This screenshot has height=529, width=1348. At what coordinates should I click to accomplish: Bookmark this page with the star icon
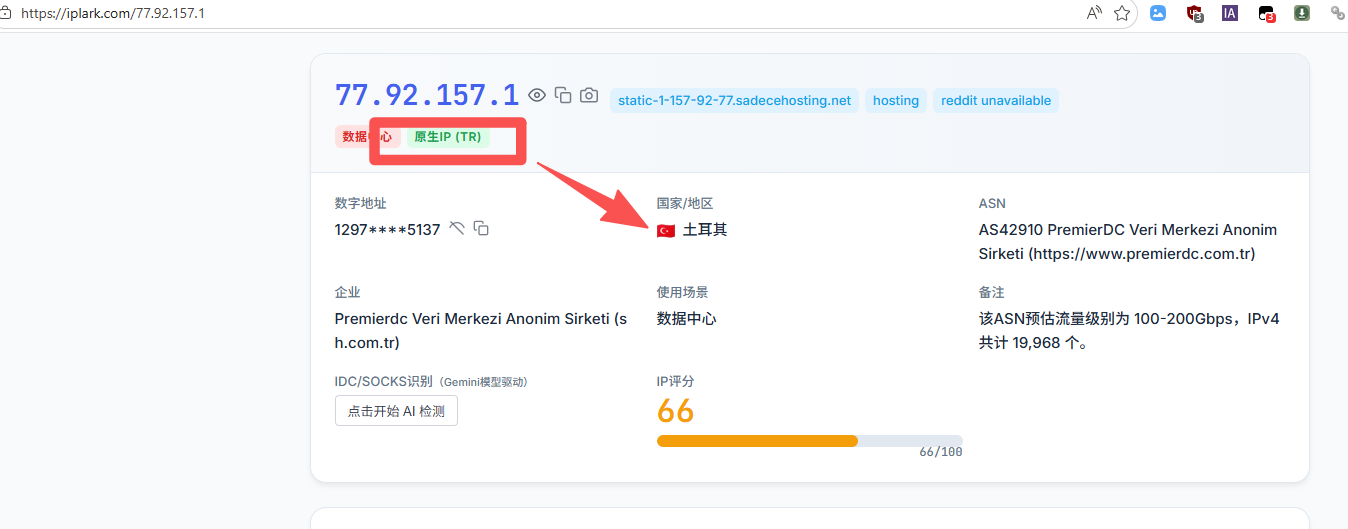coord(1122,13)
